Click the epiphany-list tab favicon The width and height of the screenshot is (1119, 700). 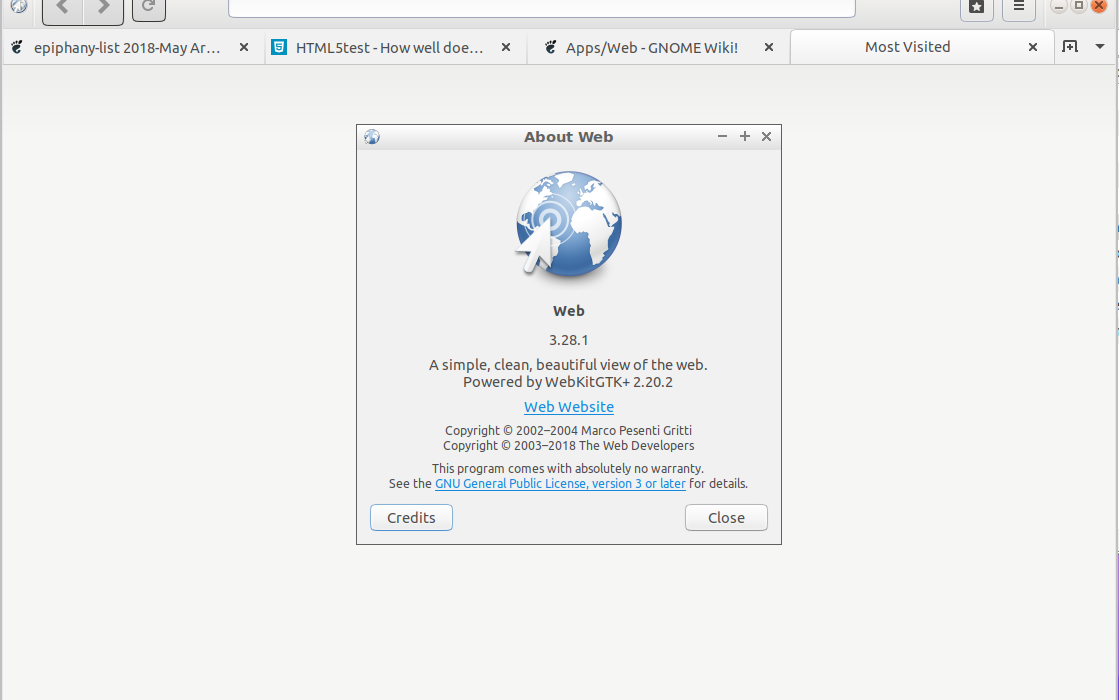[17, 47]
